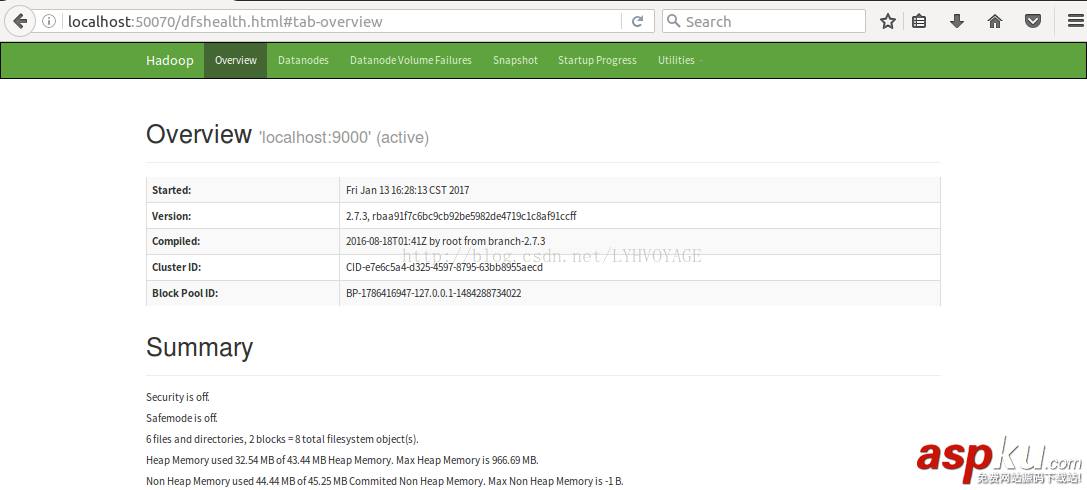Select the 'Heap Memory used 32.54 MB' line
The width and height of the screenshot is (1087, 490).
(x=342, y=460)
